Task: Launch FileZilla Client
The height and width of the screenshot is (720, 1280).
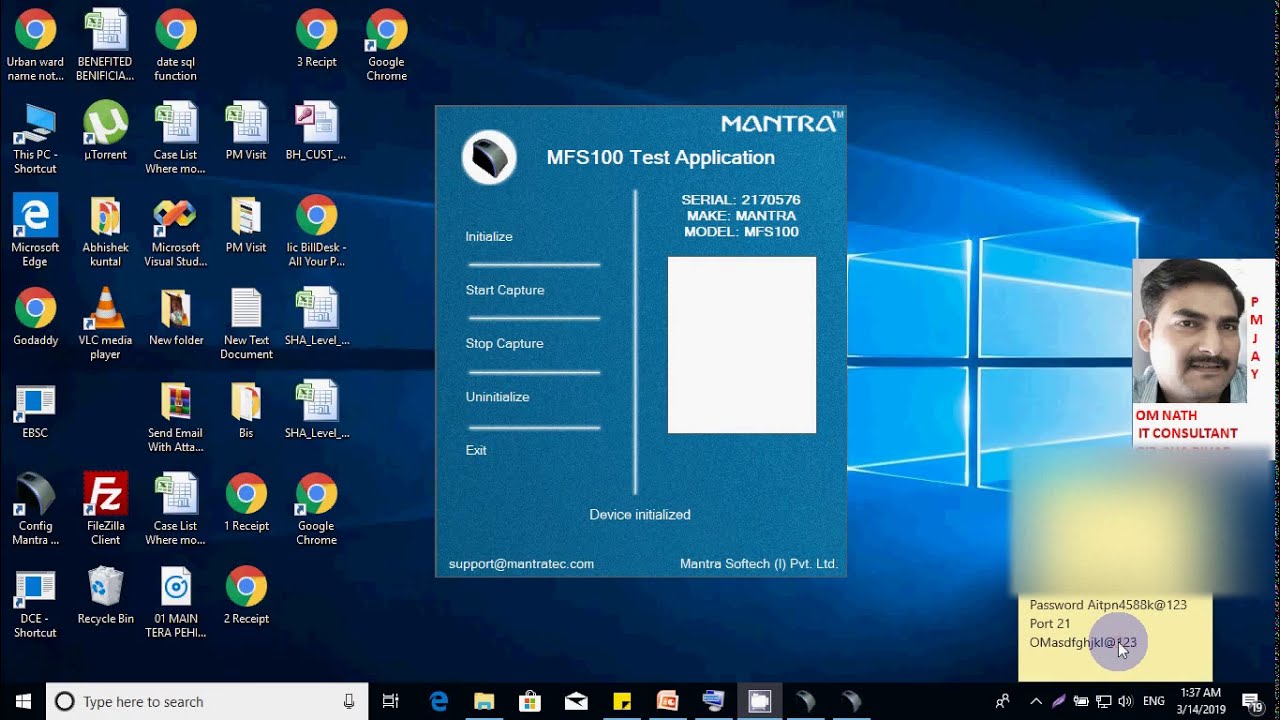Action: (105, 511)
